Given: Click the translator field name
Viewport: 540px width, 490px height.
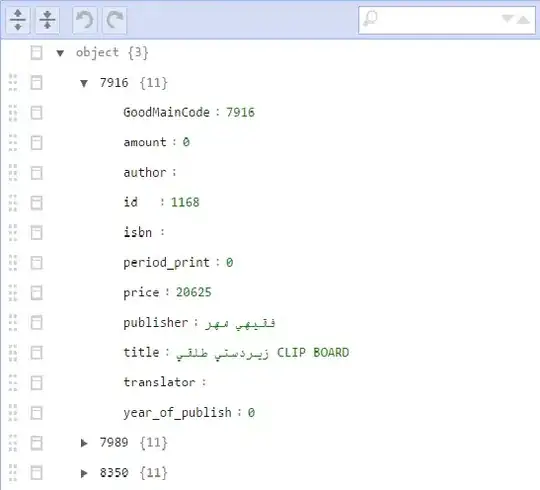Looking at the screenshot, I should click(x=159, y=382).
